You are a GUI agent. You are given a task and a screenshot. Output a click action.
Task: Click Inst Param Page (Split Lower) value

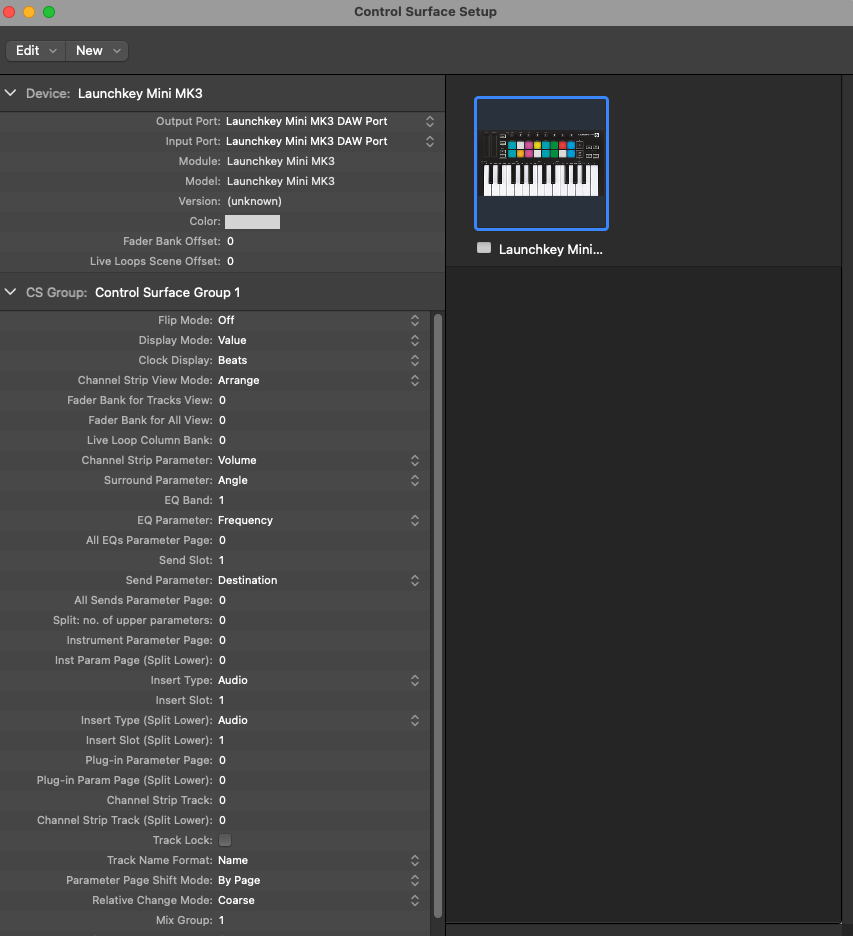(x=222, y=660)
